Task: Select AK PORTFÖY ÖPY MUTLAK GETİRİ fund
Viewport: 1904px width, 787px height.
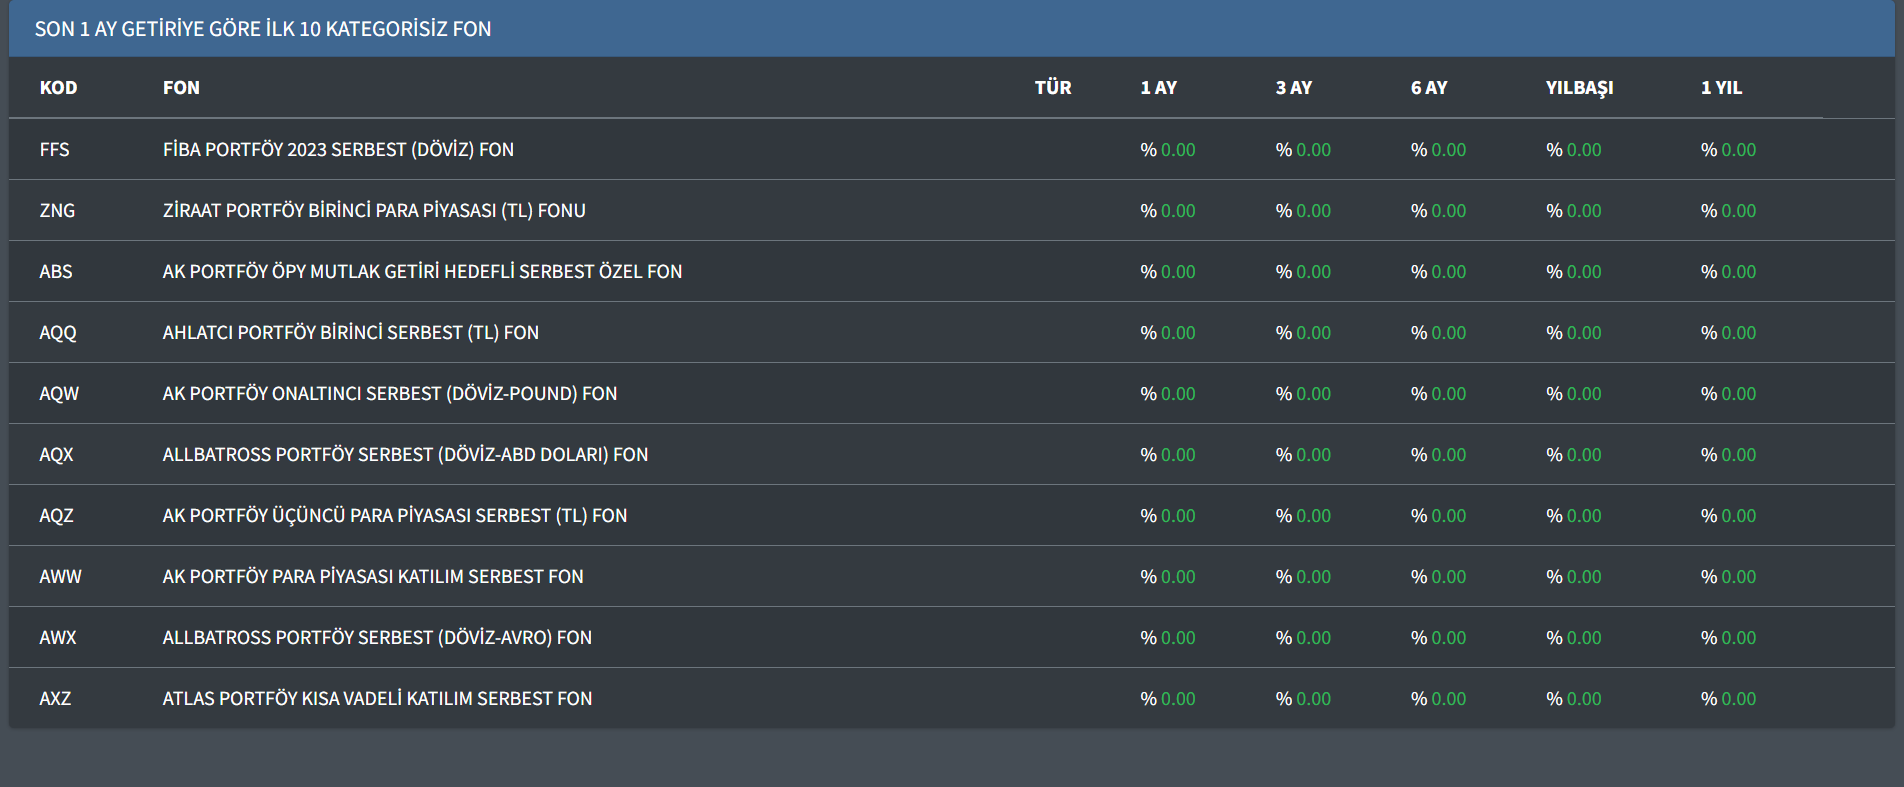Action: click(422, 272)
